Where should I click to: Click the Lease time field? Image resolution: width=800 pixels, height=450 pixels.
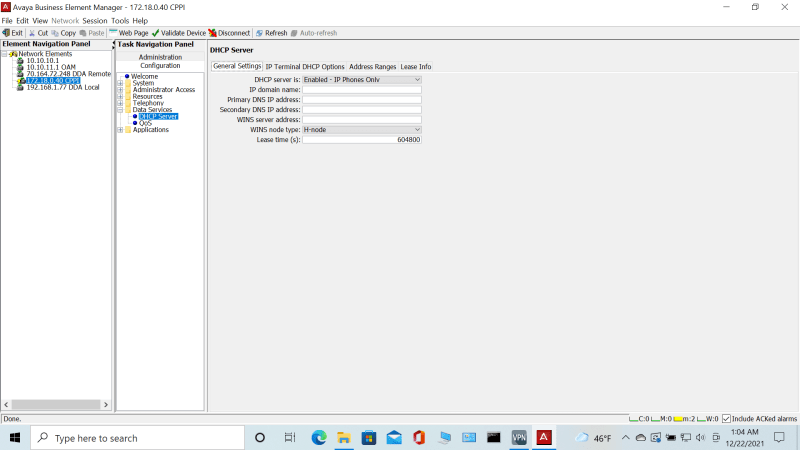click(x=362, y=139)
